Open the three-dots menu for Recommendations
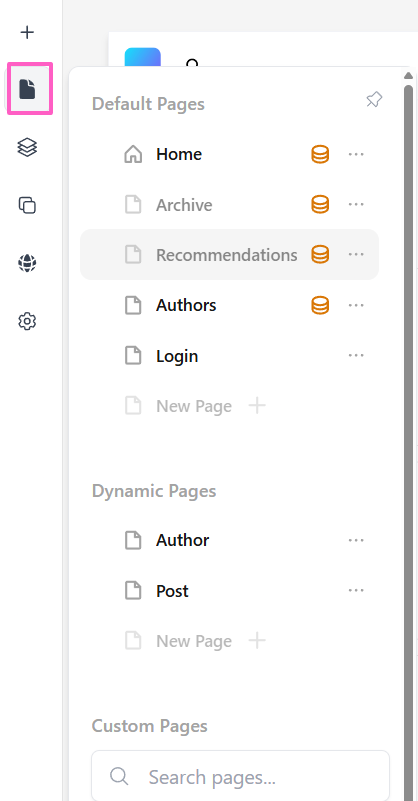Image resolution: width=418 pixels, height=801 pixels. coord(356,254)
